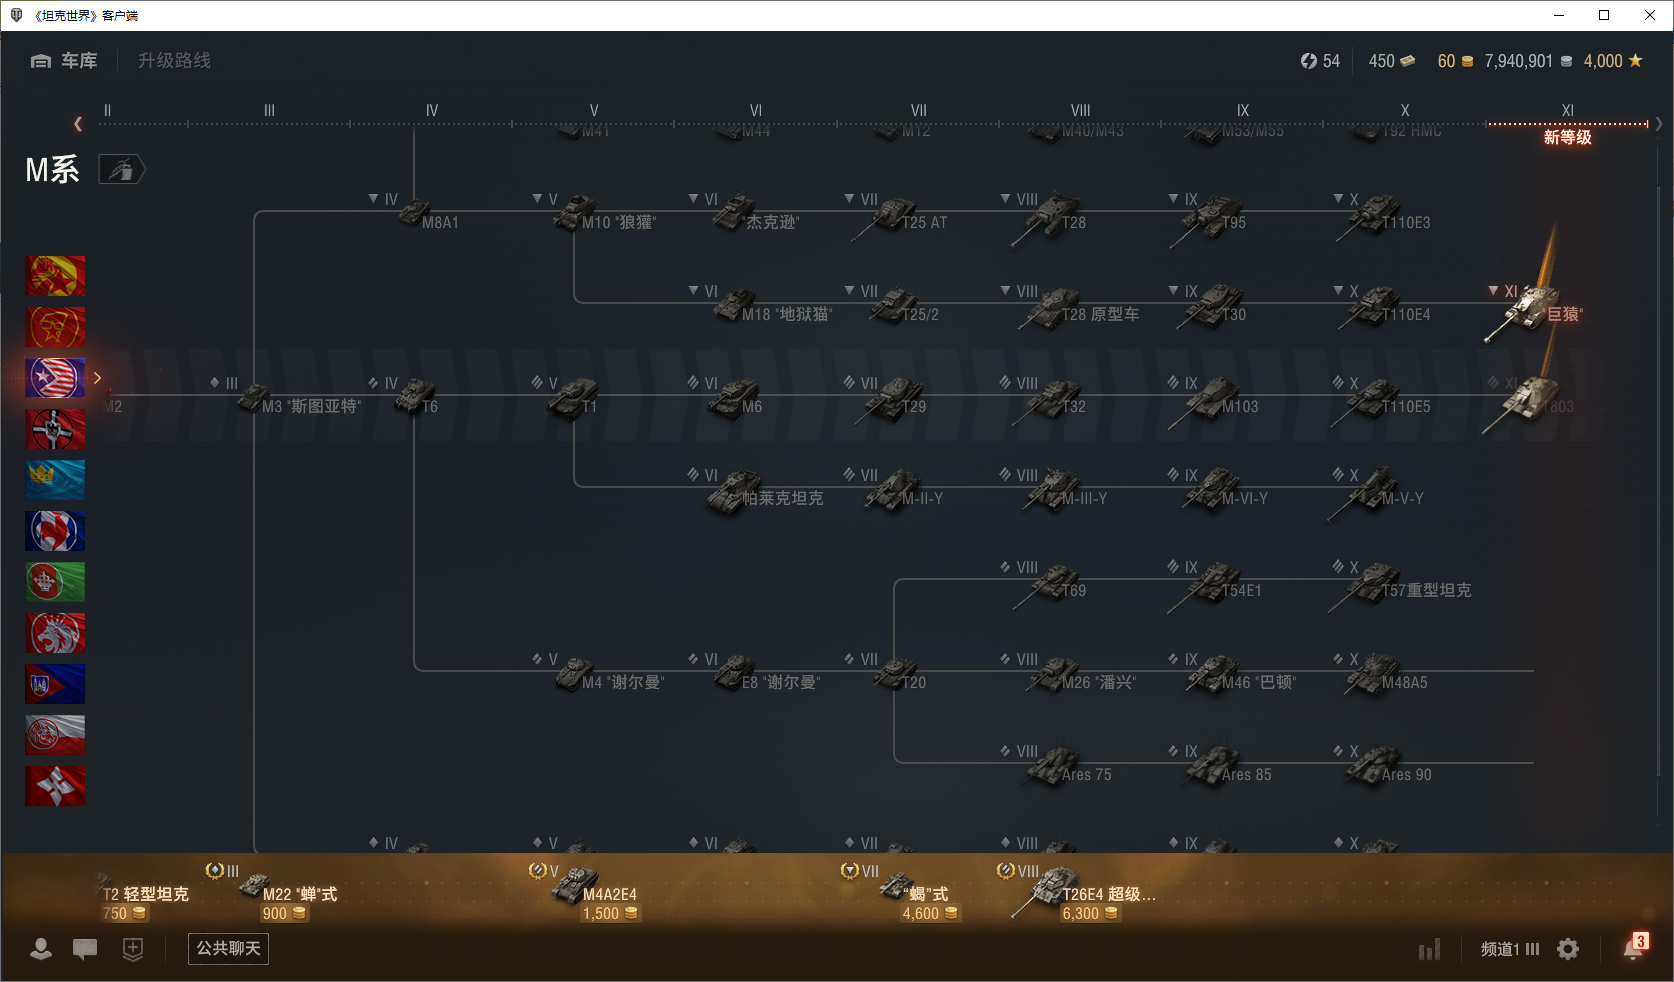This screenshot has width=1674, height=982.
Task: Open the server statistics bars icon
Action: [1430, 949]
